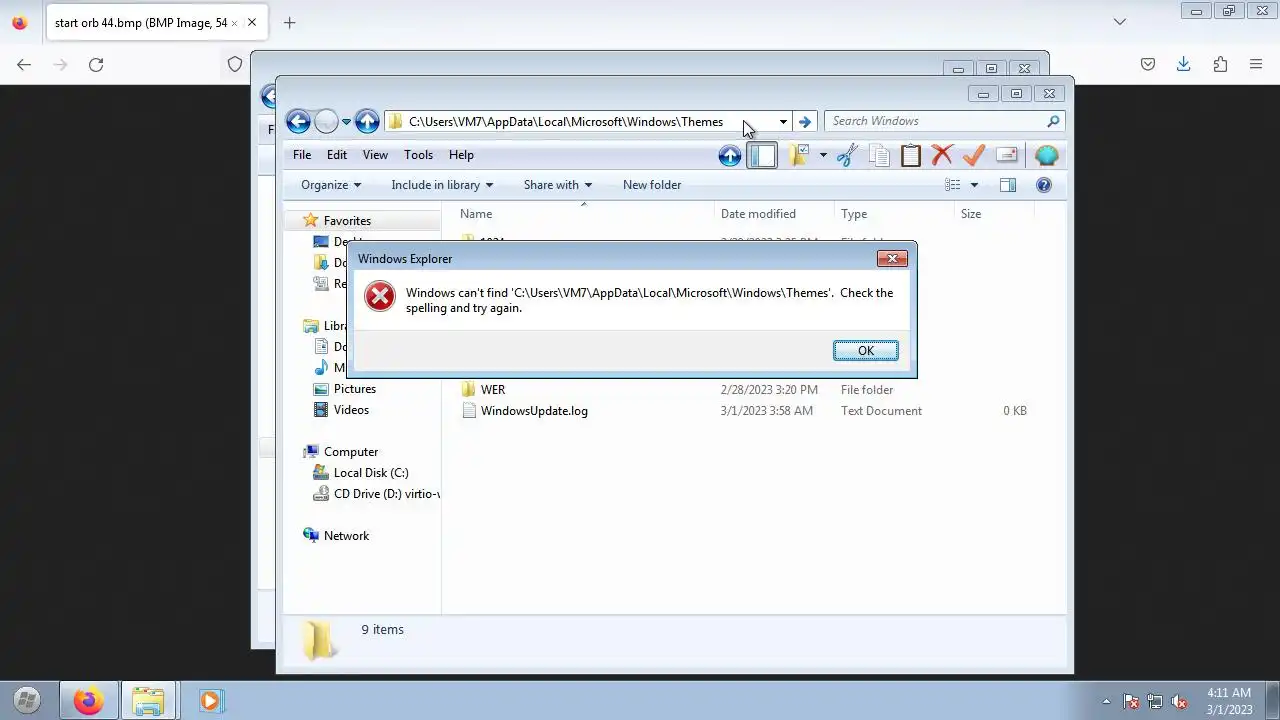Click the orange checkmark Properties icon

coord(974,155)
